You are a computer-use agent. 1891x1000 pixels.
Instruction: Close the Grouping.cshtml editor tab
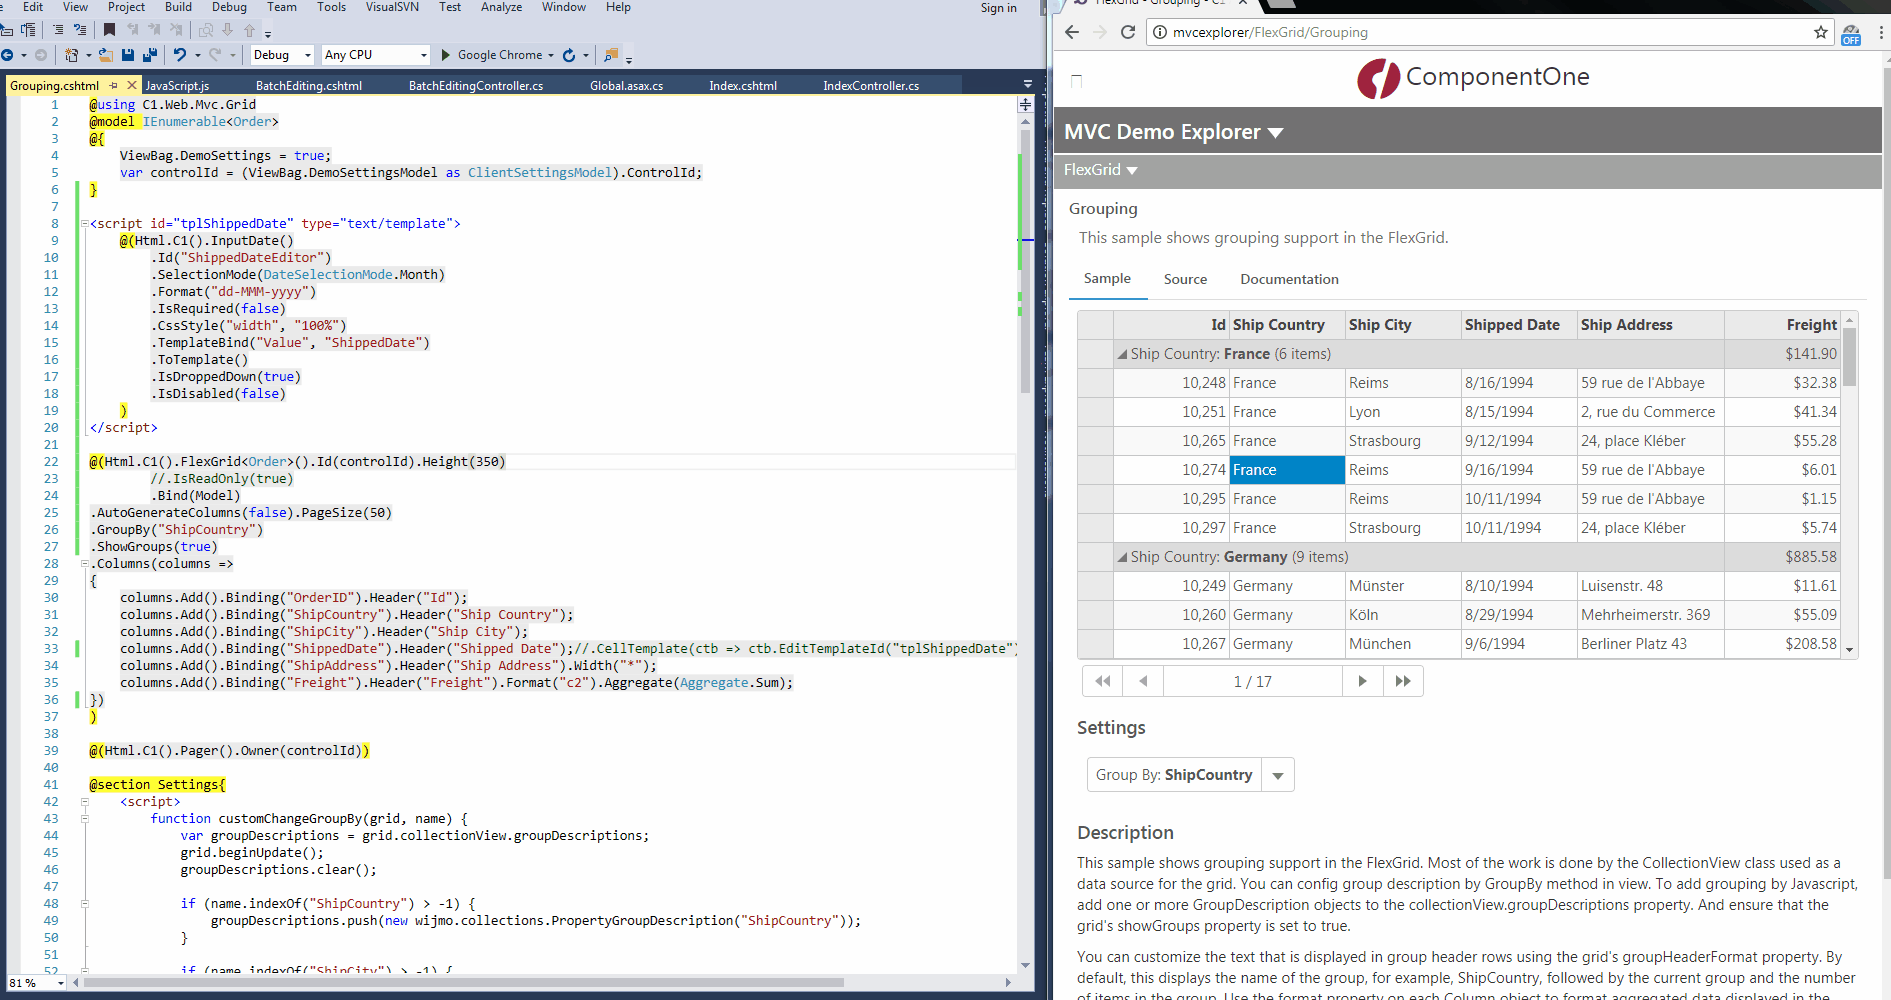(x=132, y=86)
